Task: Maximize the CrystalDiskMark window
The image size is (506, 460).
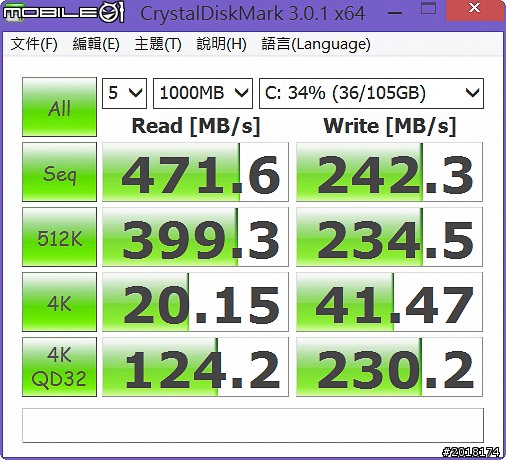Action: pyautogui.click(x=428, y=9)
